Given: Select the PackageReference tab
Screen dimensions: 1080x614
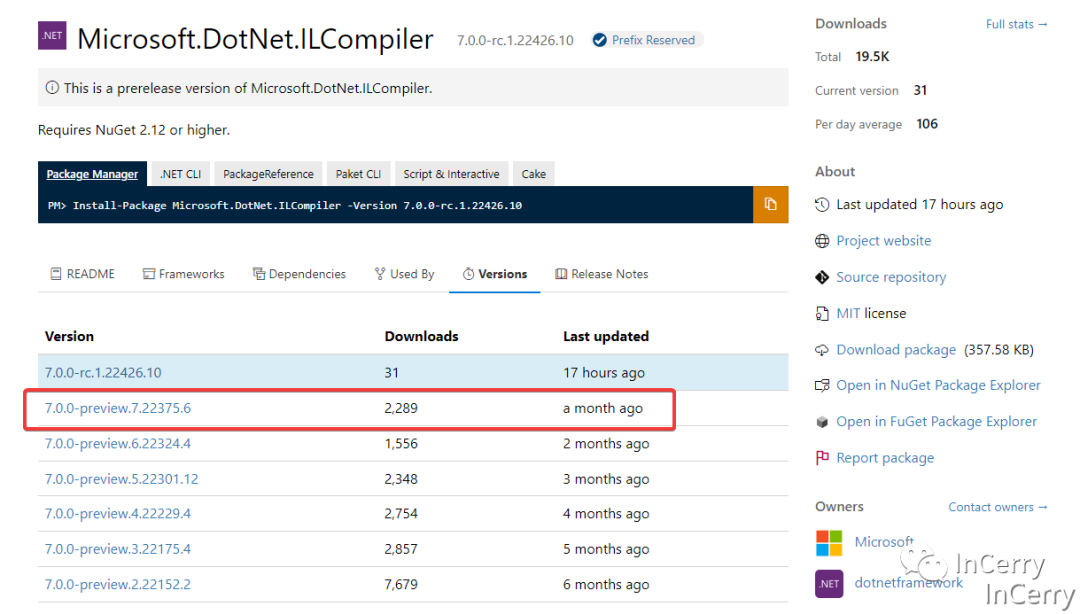Looking at the screenshot, I should 268,174.
